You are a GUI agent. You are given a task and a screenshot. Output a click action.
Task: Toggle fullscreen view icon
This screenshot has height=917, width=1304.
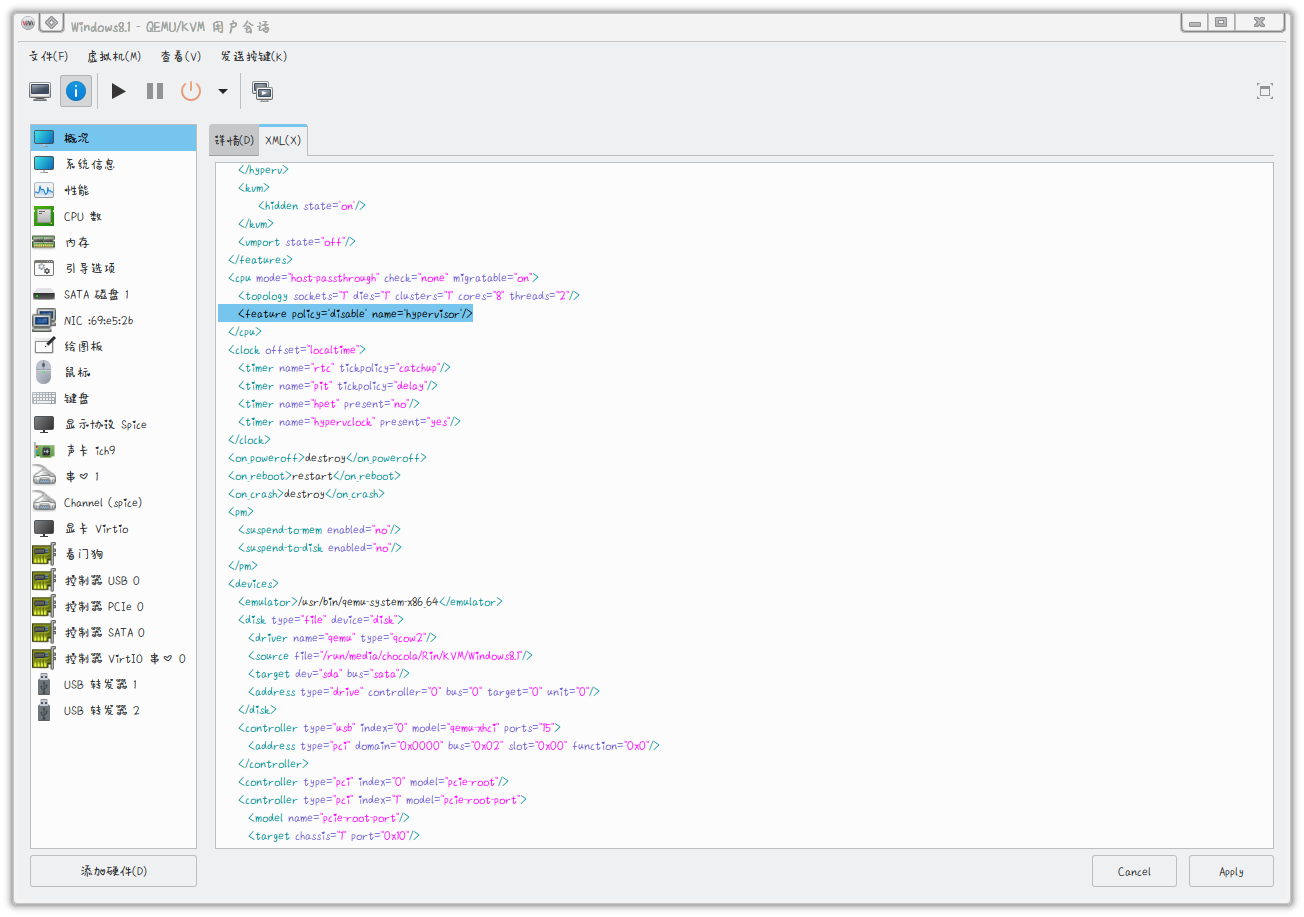[1265, 92]
